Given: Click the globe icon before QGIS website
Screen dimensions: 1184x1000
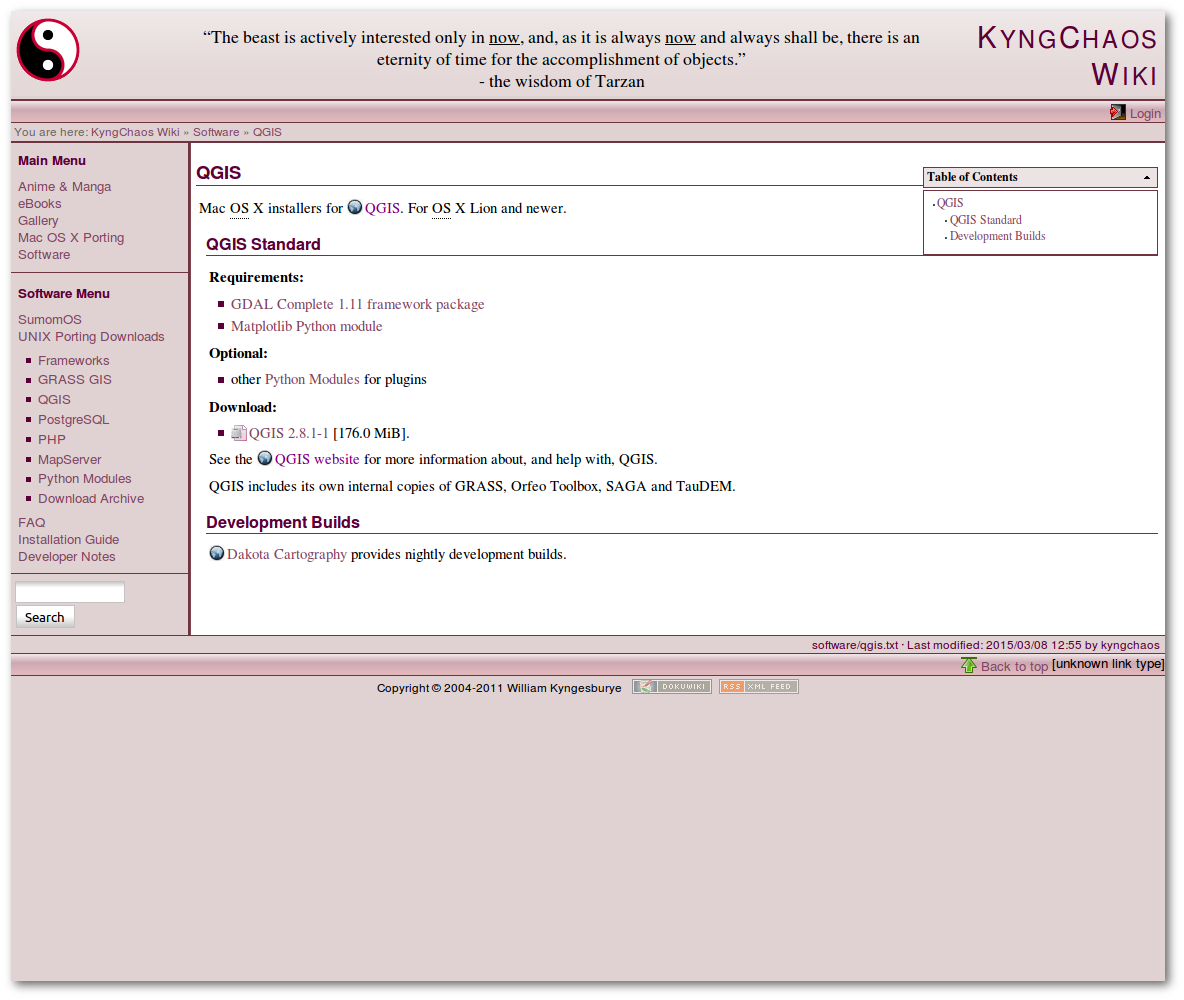Looking at the screenshot, I should (265, 458).
